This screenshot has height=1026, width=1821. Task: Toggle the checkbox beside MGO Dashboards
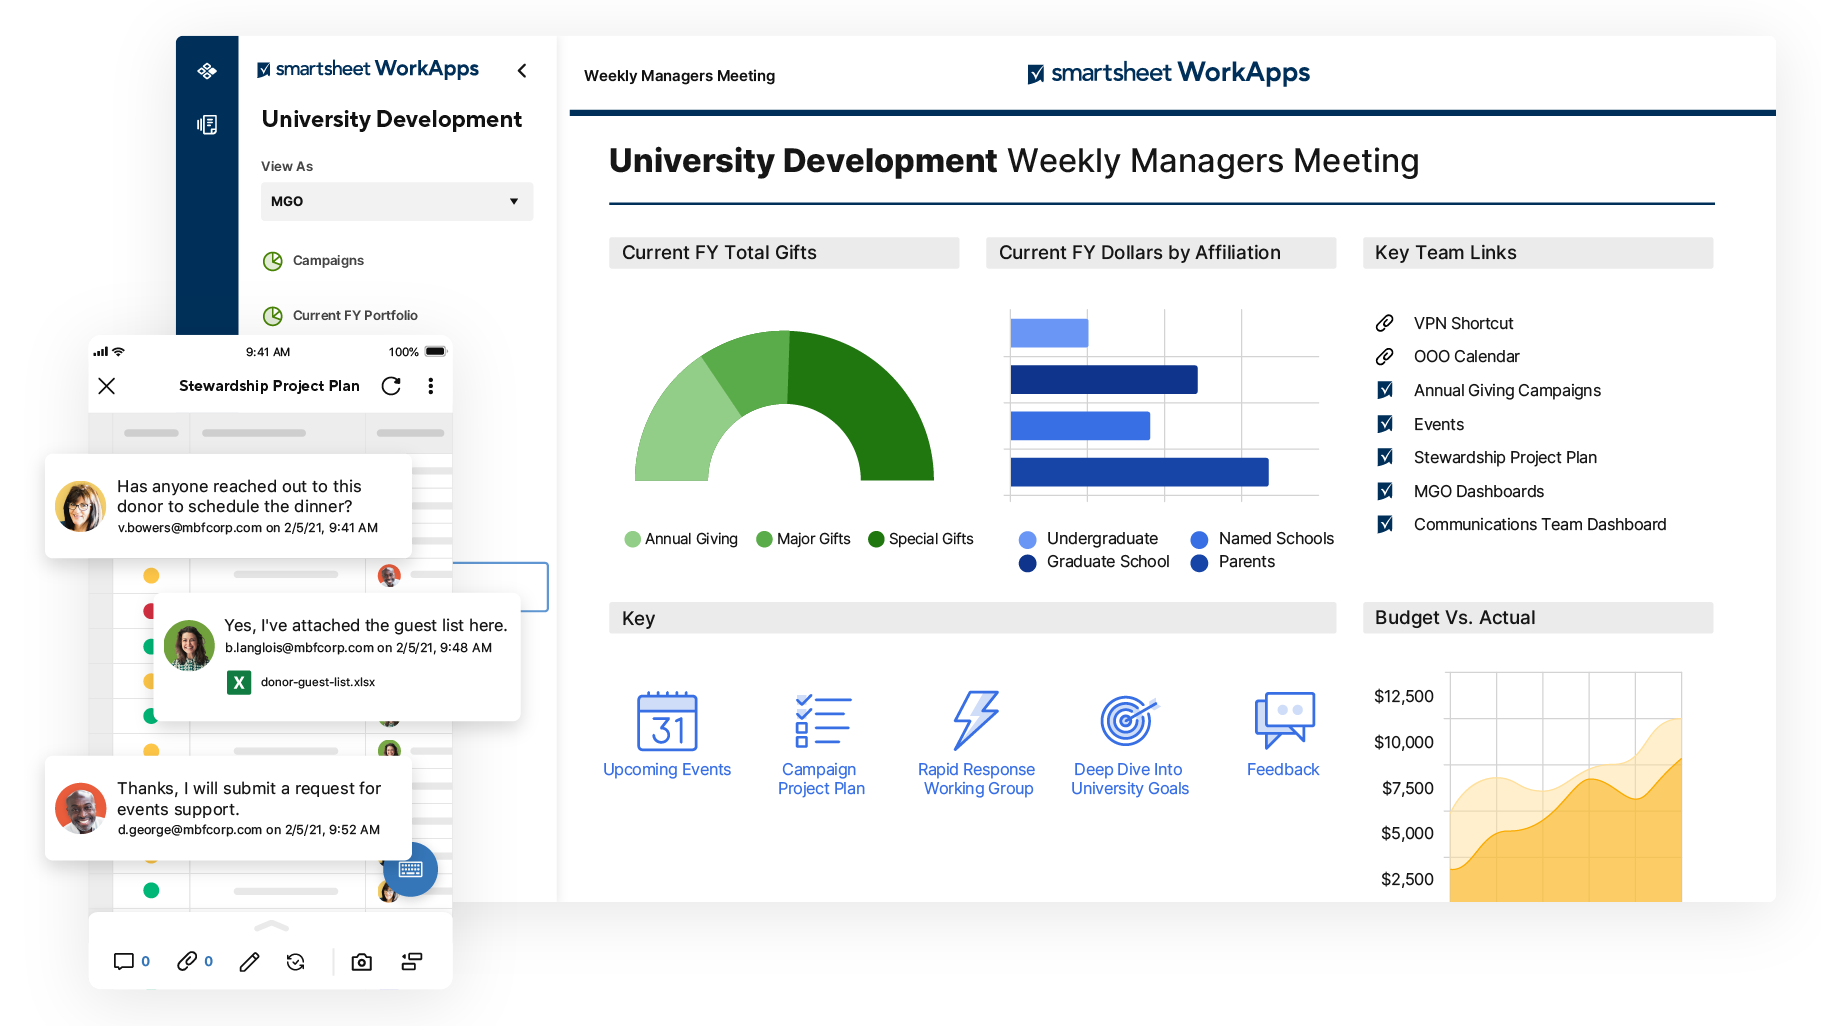[x=1386, y=491]
